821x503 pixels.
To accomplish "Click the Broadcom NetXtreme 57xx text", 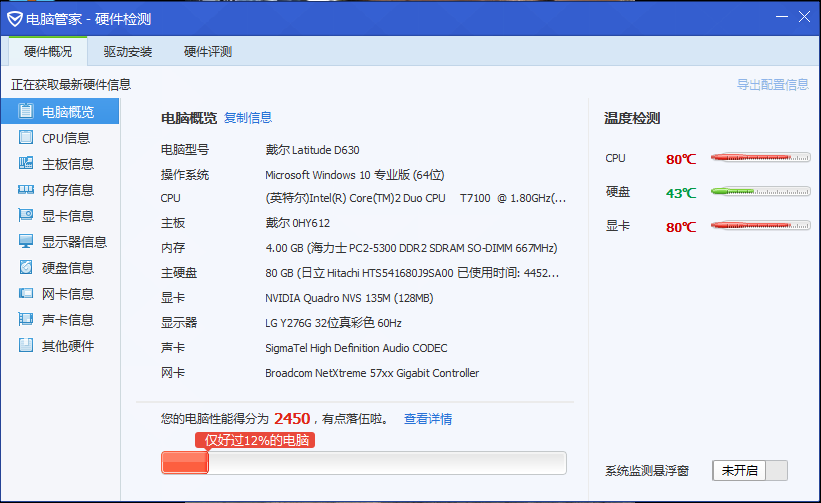I will (x=372, y=373).
